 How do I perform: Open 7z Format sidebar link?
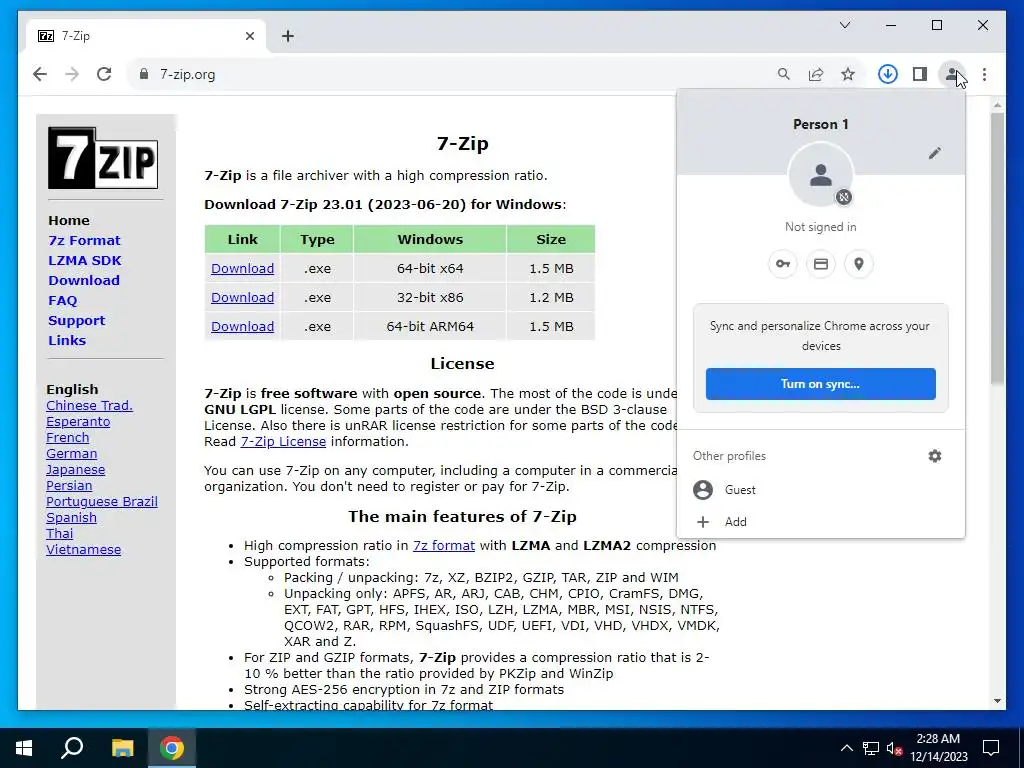[x=84, y=240]
